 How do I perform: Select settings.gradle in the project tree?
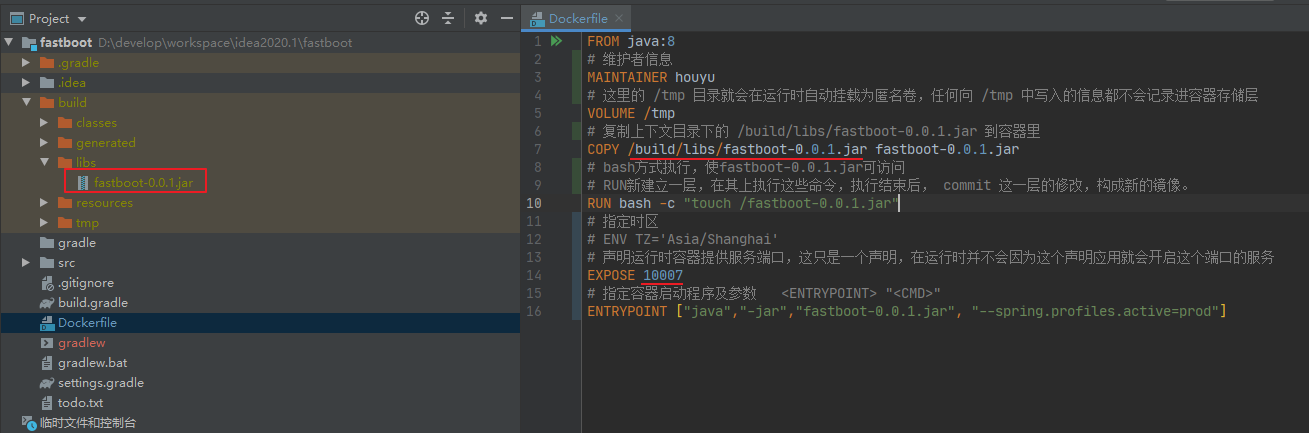click(x=100, y=383)
